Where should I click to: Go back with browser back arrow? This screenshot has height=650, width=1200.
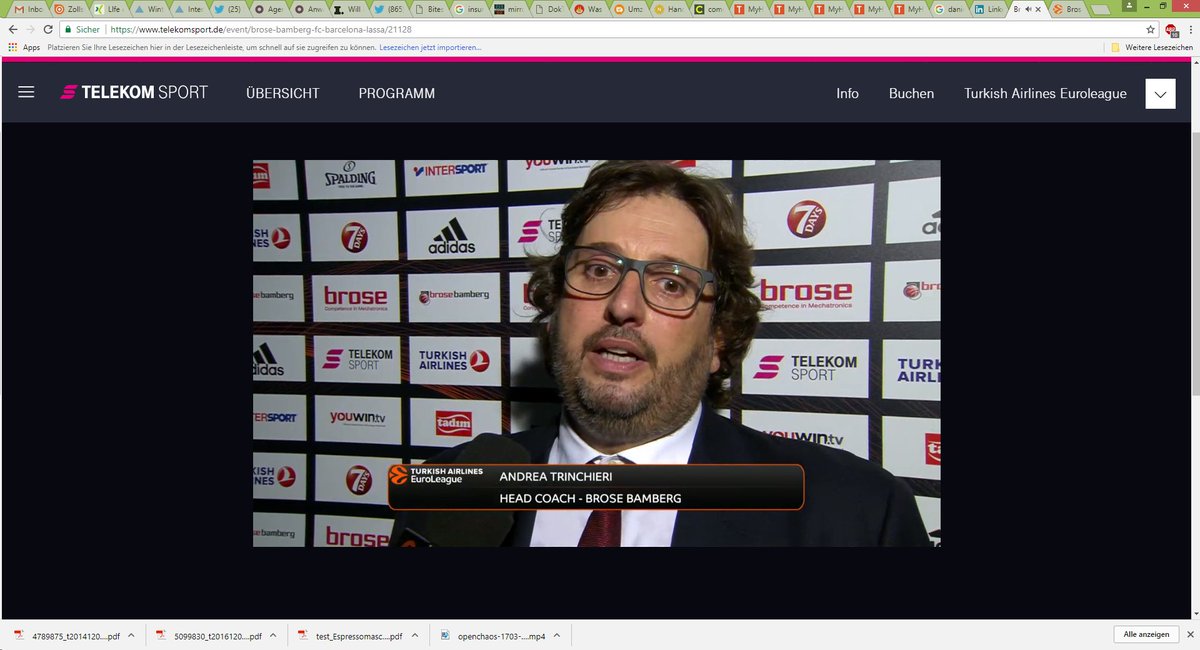(12, 30)
